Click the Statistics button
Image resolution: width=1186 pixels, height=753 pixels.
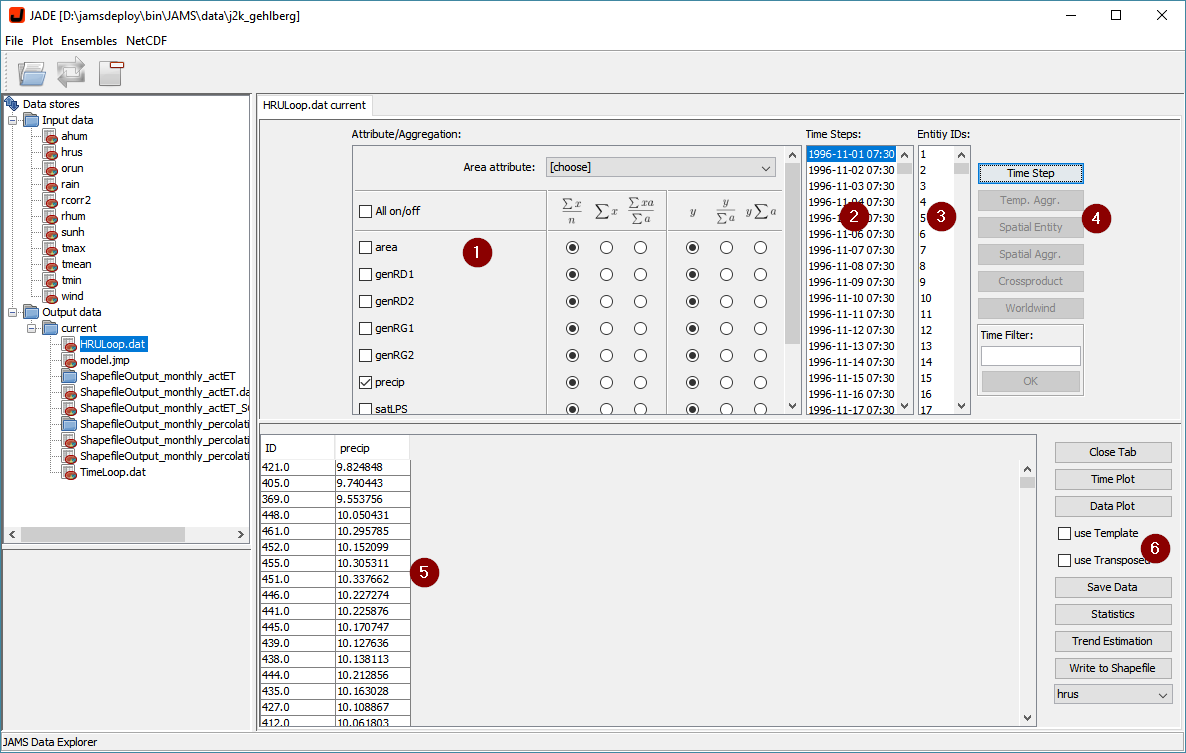pyautogui.click(x=1113, y=615)
